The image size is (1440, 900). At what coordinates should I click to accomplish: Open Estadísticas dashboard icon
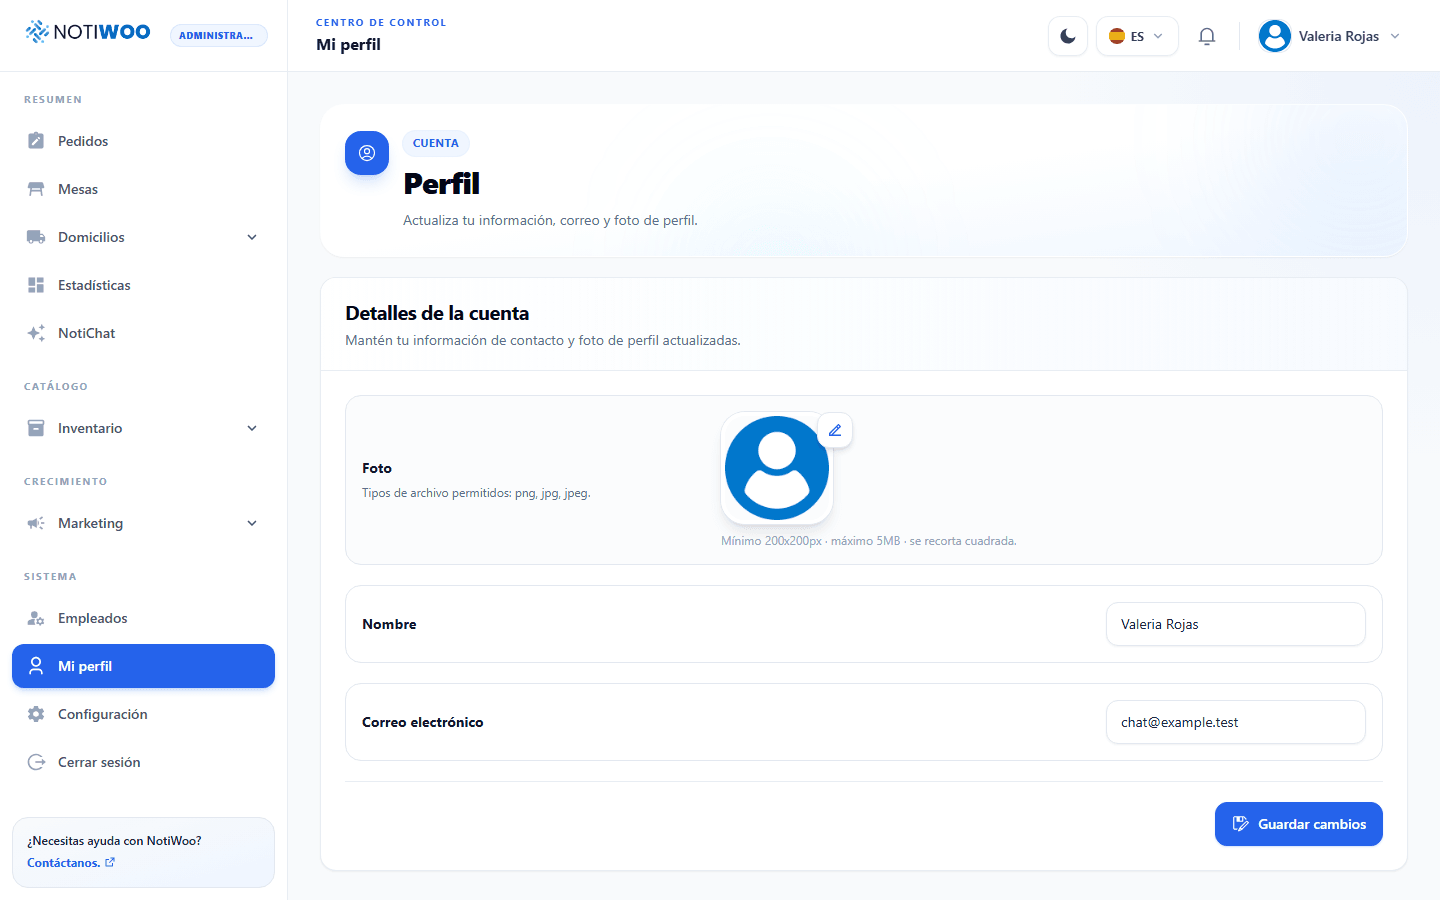pyautogui.click(x=36, y=285)
